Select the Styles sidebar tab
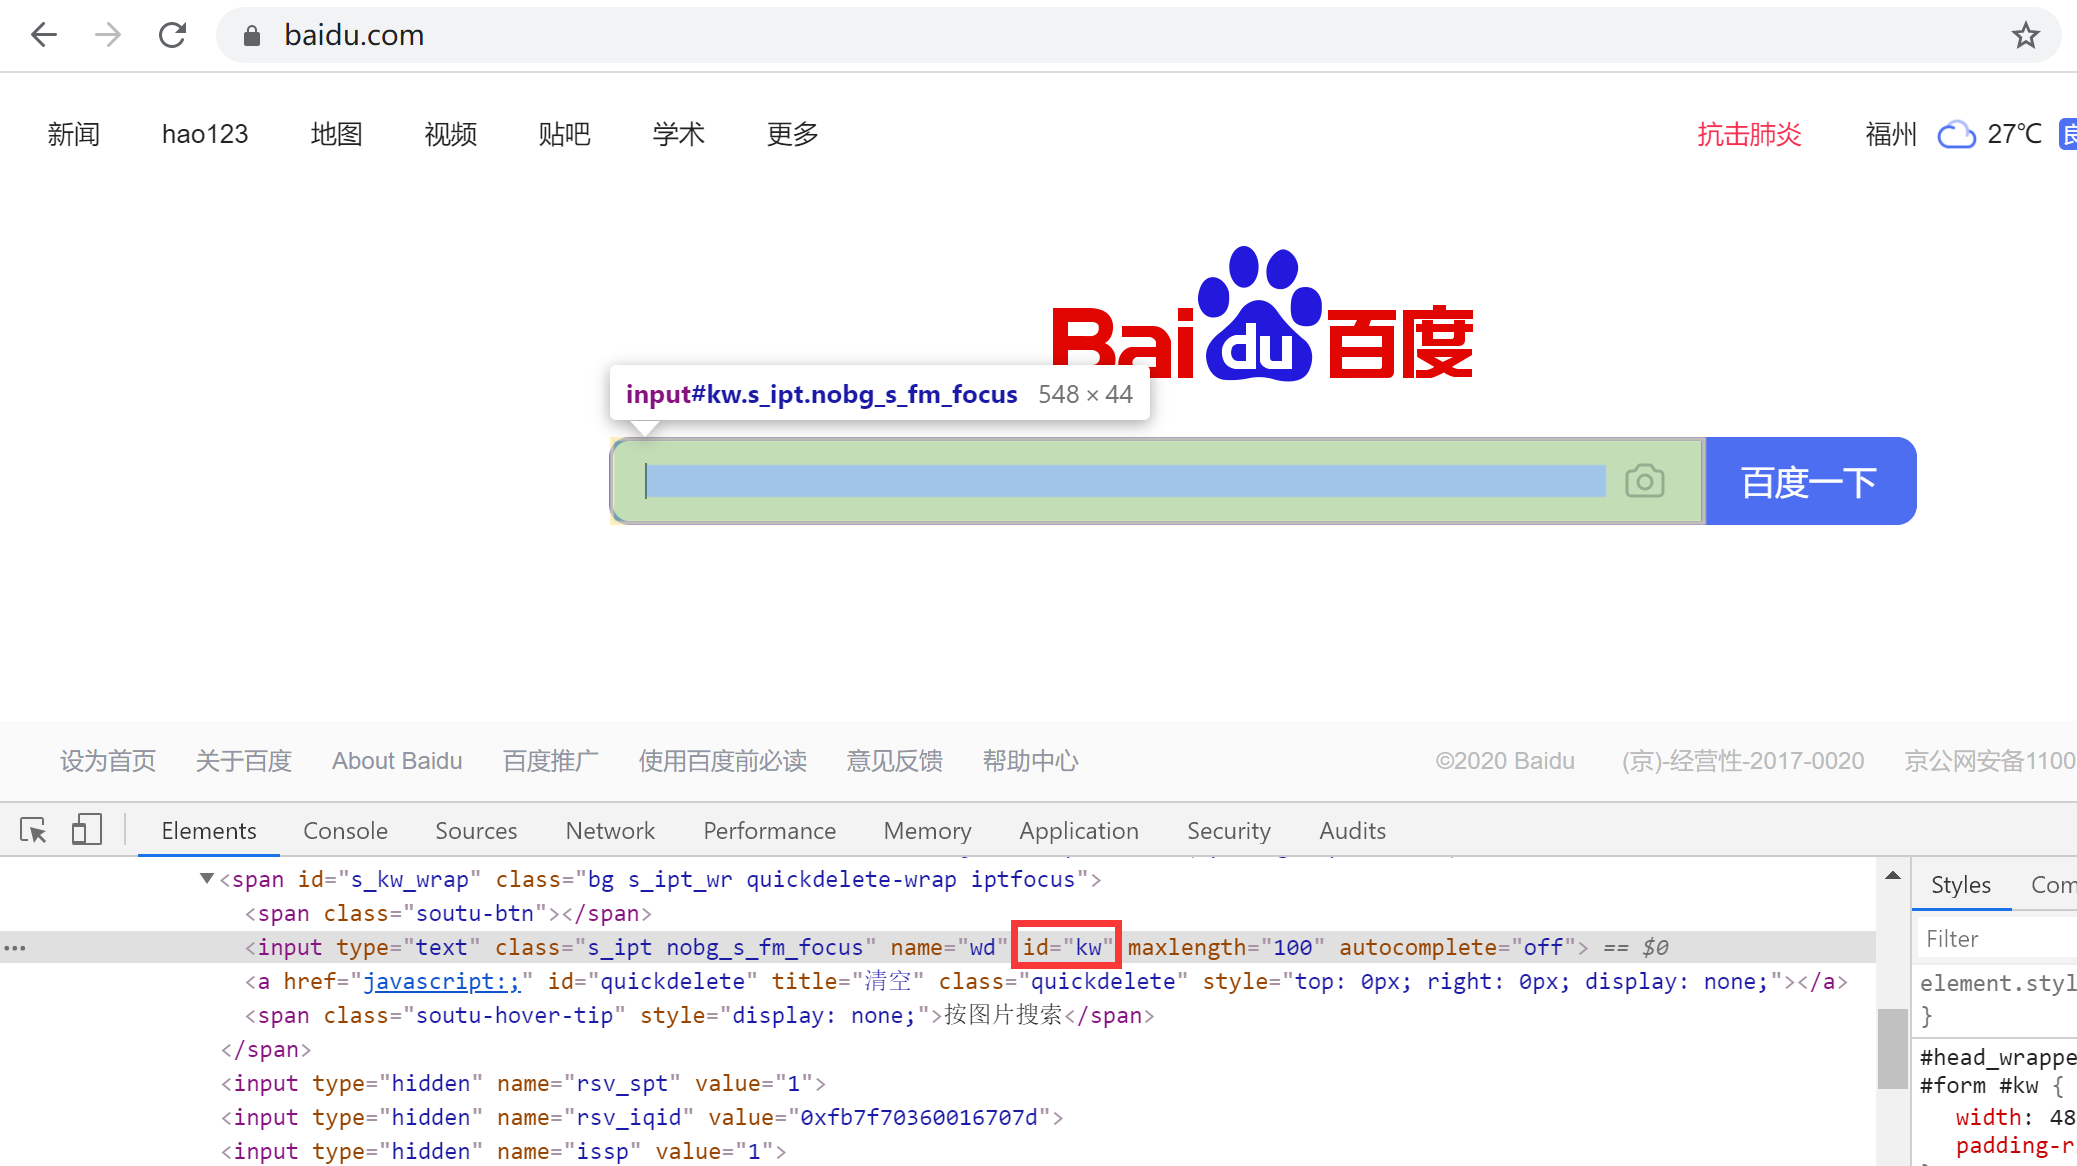 (1960, 885)
